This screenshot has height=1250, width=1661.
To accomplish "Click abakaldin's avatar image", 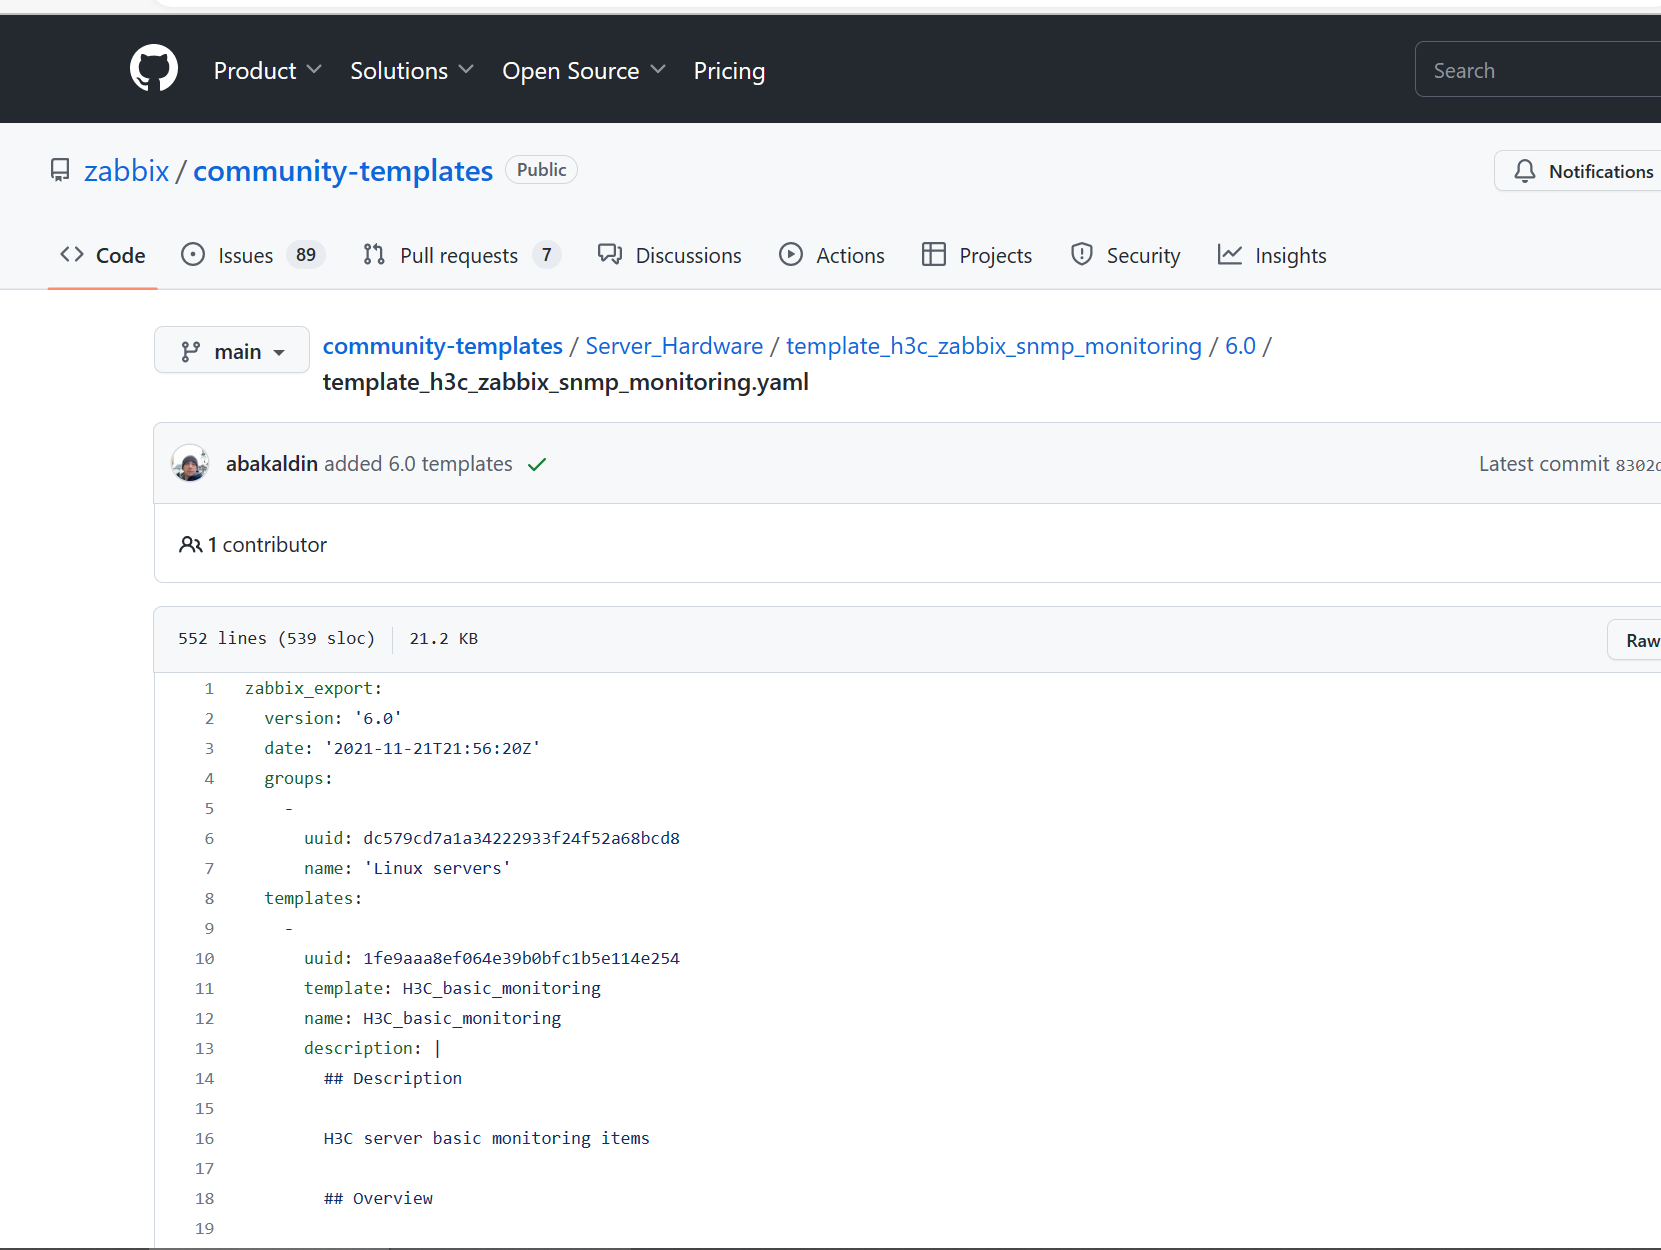I will tap(190, 464).
